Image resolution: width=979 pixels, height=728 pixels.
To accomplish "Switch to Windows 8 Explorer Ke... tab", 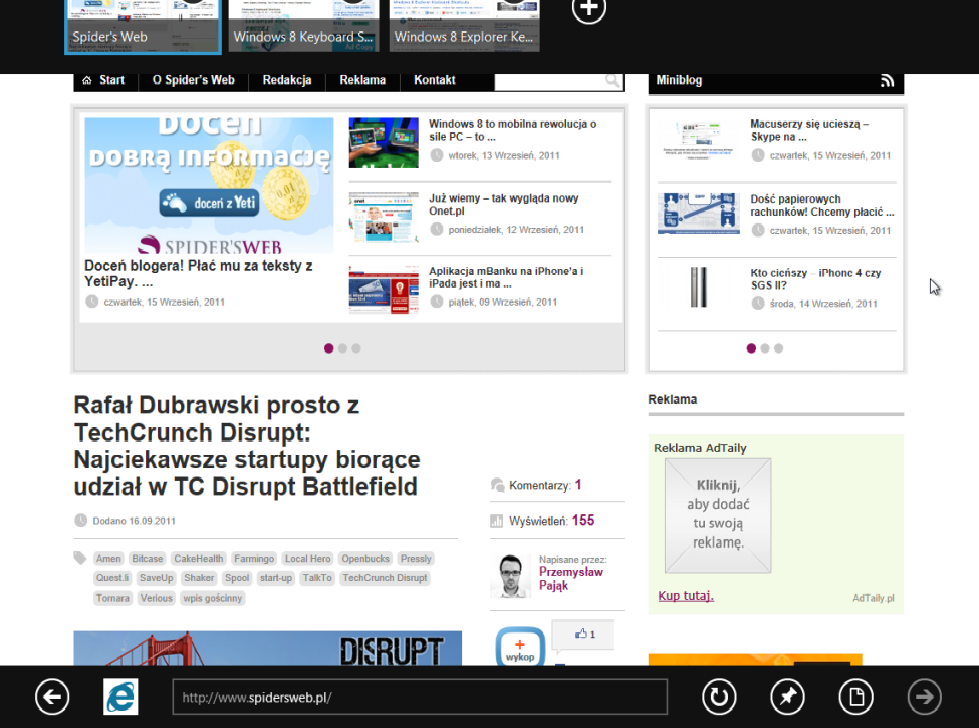I will pos(465,26).
